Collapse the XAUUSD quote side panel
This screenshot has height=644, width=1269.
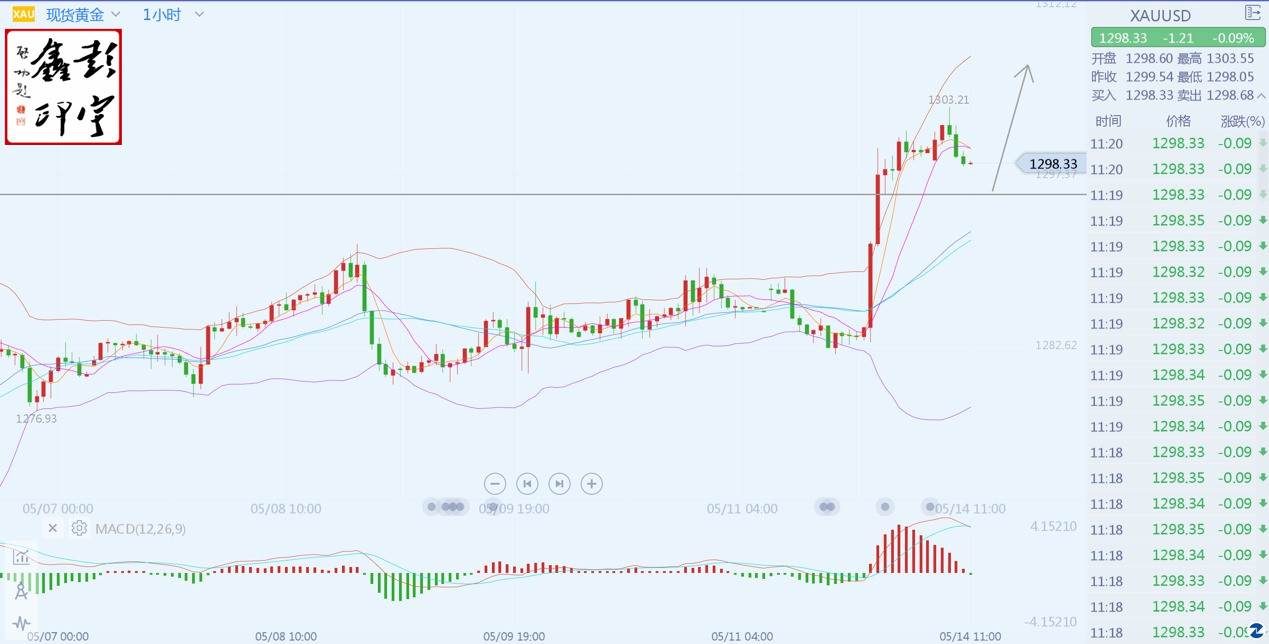[x=1252, y=13]
